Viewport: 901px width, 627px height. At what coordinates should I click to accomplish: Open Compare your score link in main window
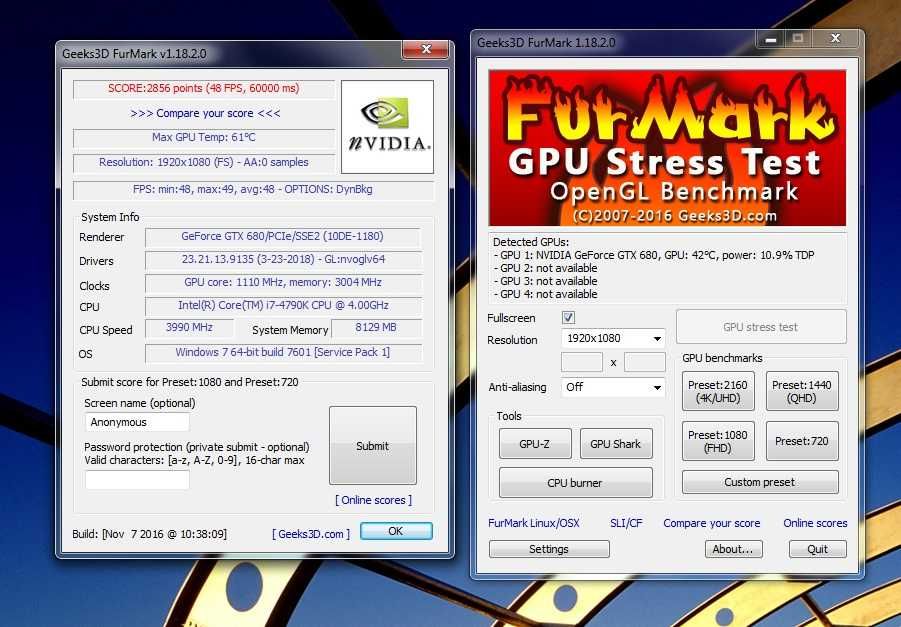[711, 523]
